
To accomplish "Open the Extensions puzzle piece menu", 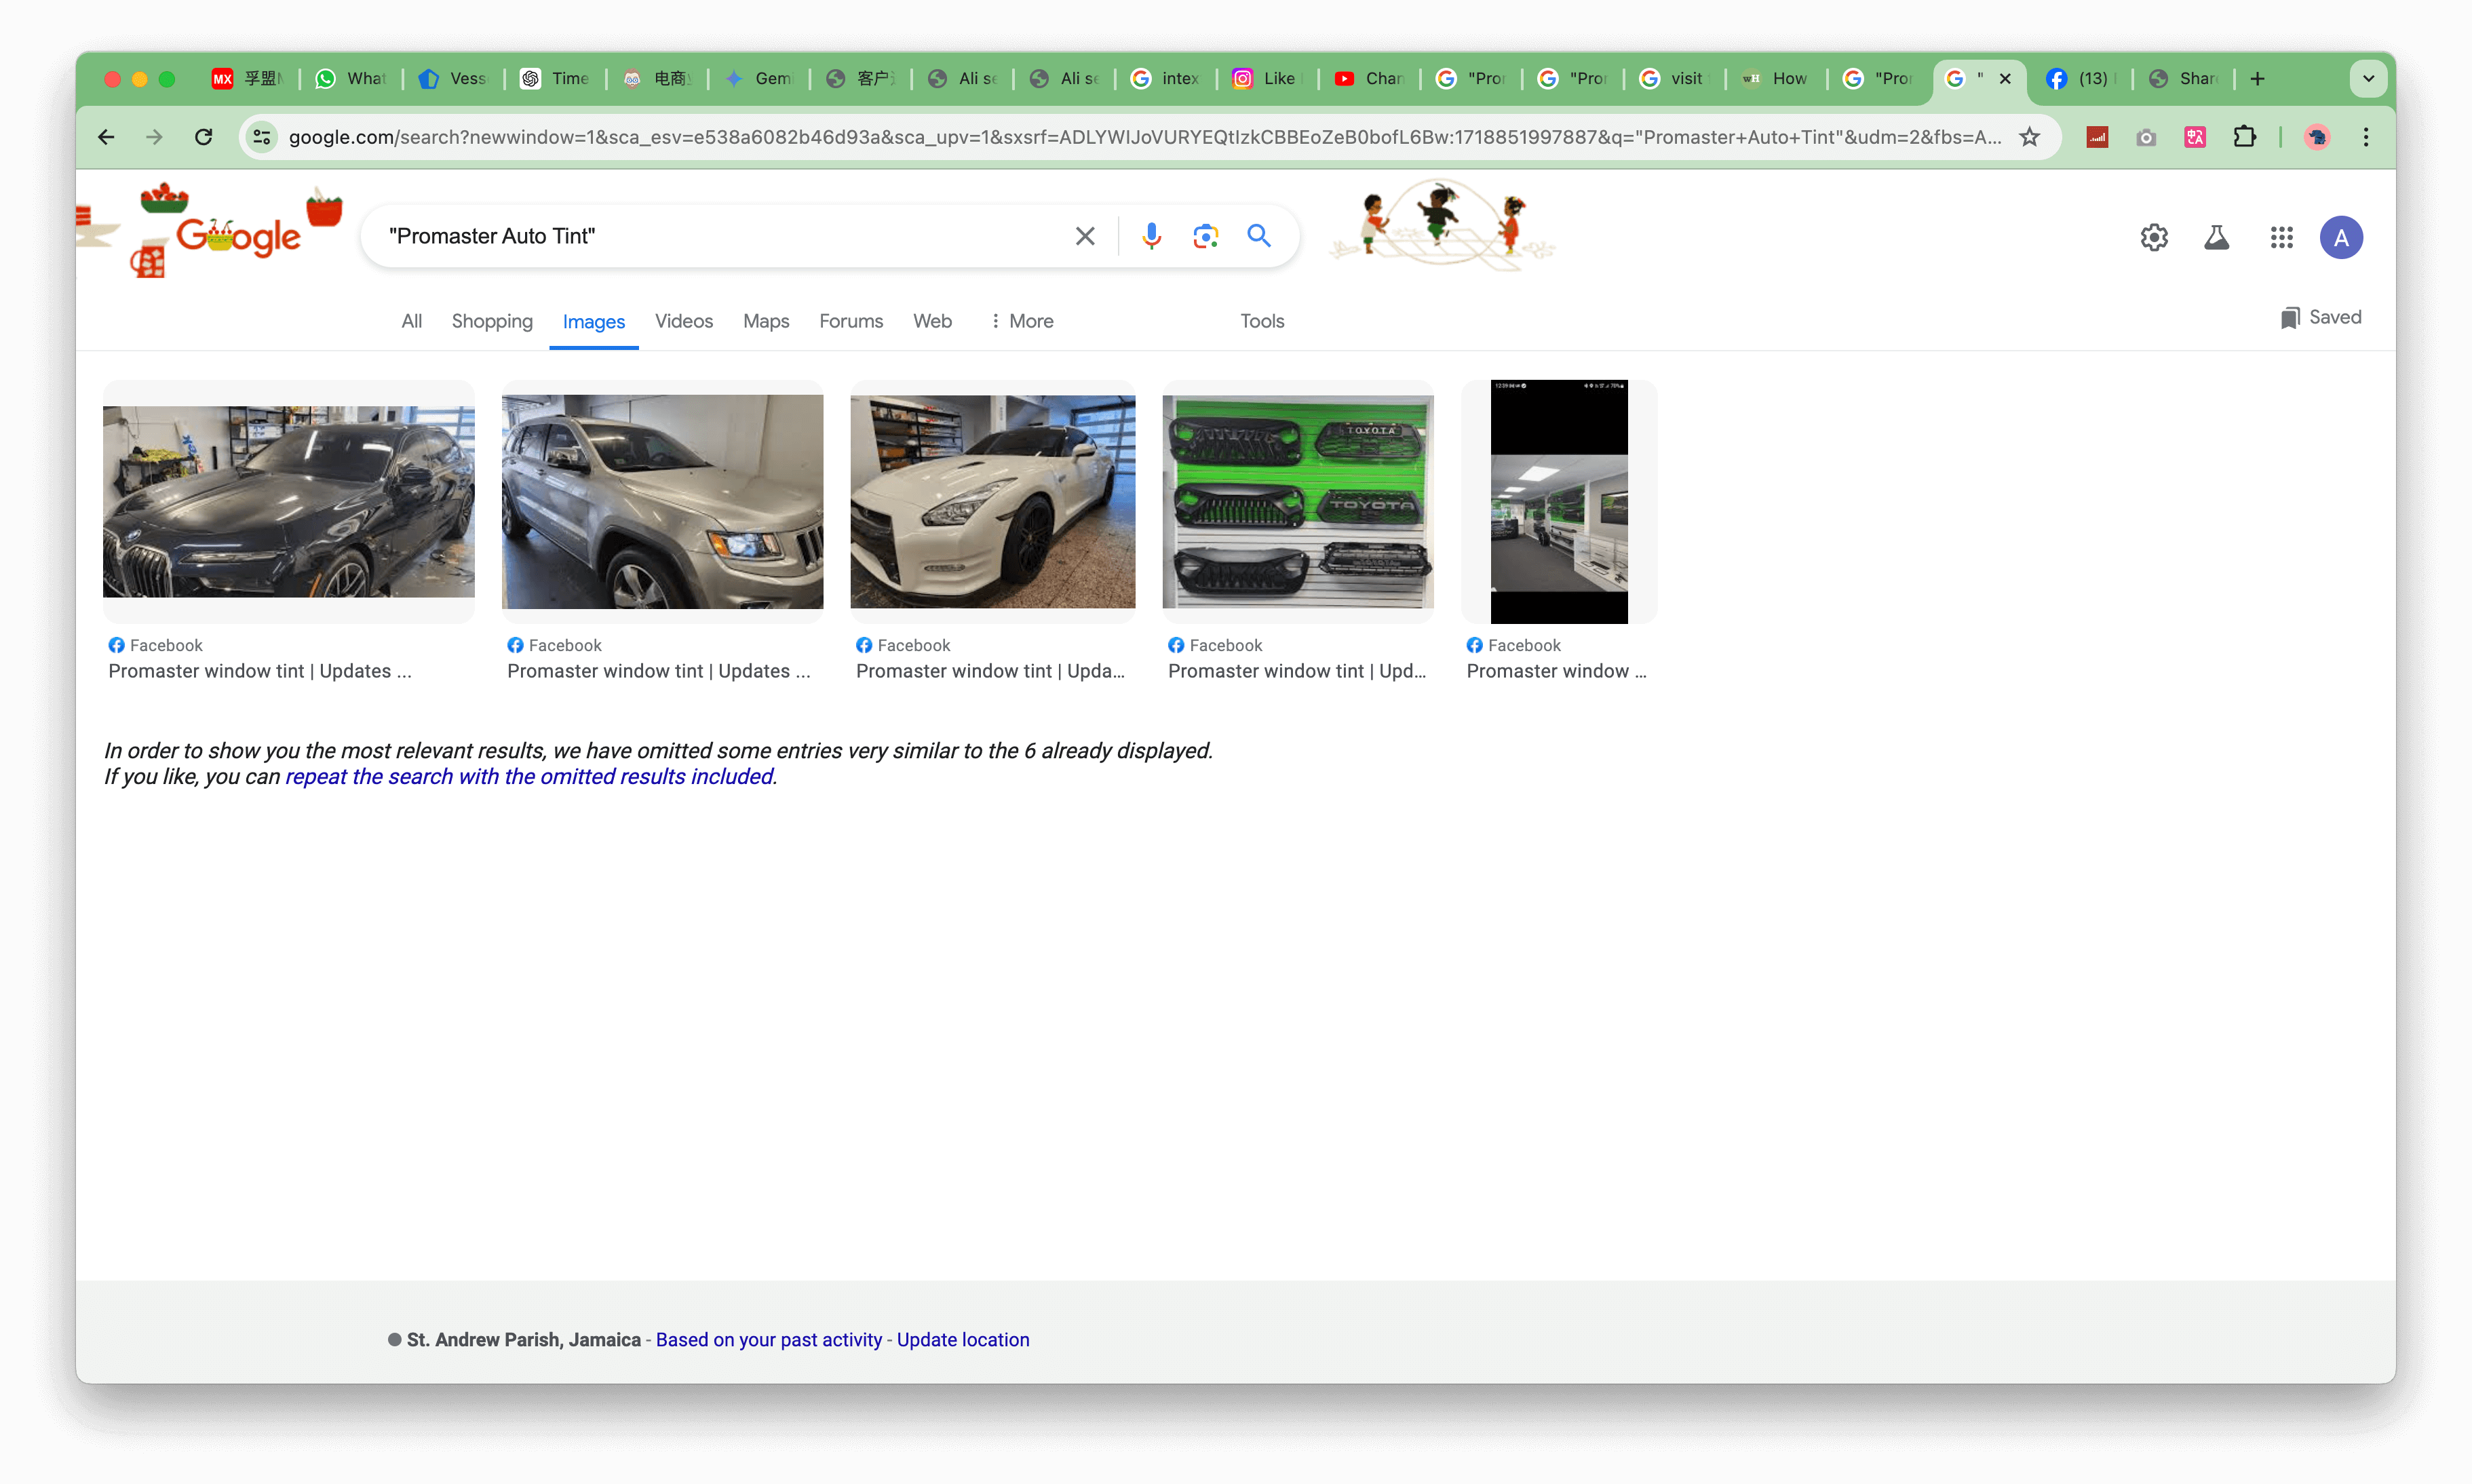I will tap(2244, 137).
